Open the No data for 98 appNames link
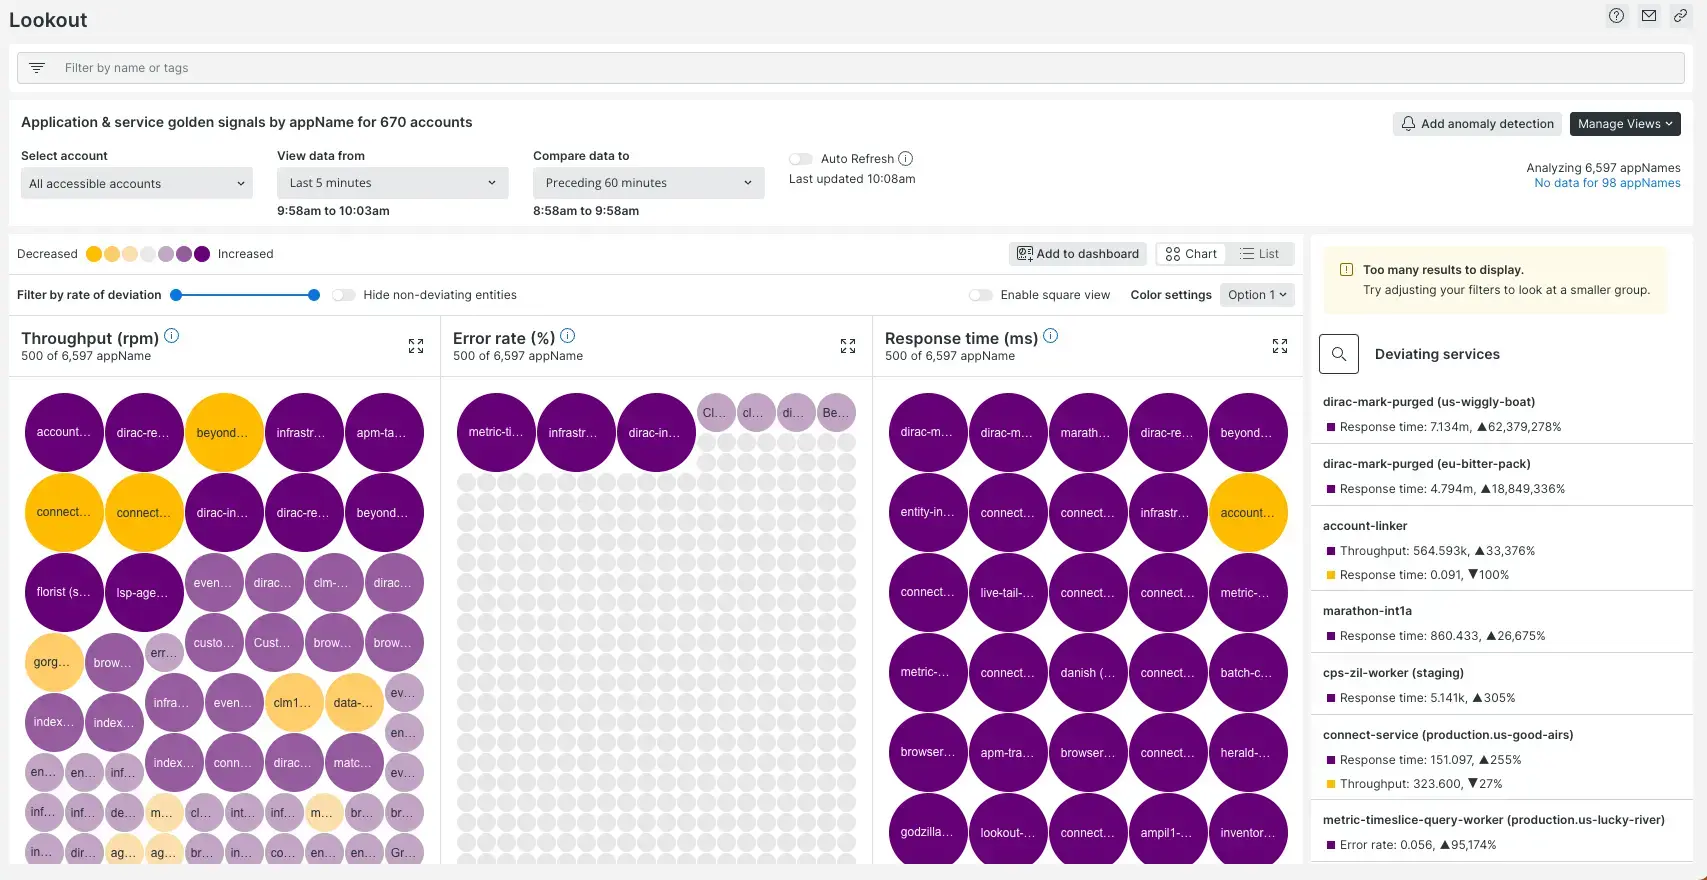 coord(1607,183)
